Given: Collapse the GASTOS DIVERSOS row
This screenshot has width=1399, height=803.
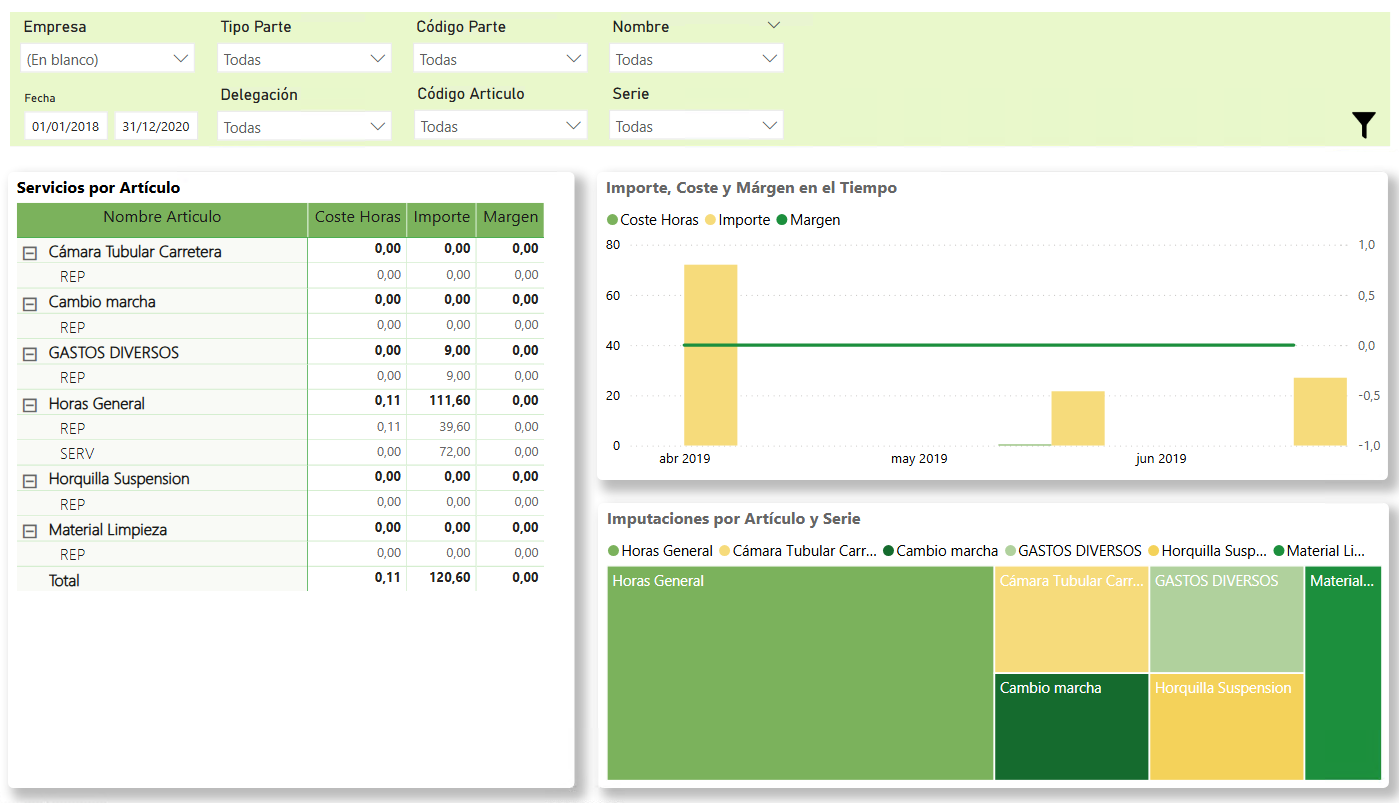Looking at the screenshot, I should [x=30, y=354].
